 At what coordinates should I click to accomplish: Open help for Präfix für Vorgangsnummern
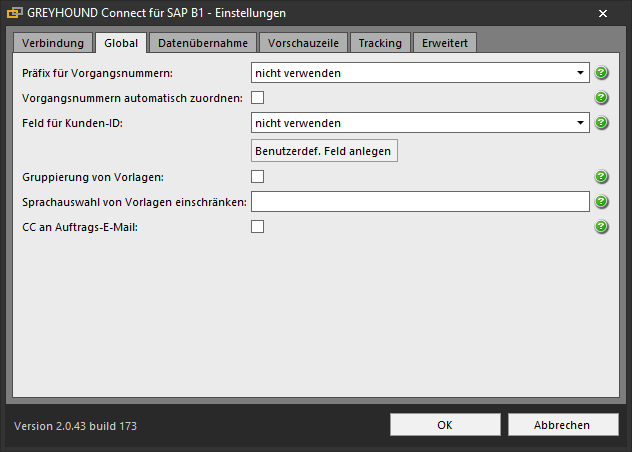pos(601,73)
